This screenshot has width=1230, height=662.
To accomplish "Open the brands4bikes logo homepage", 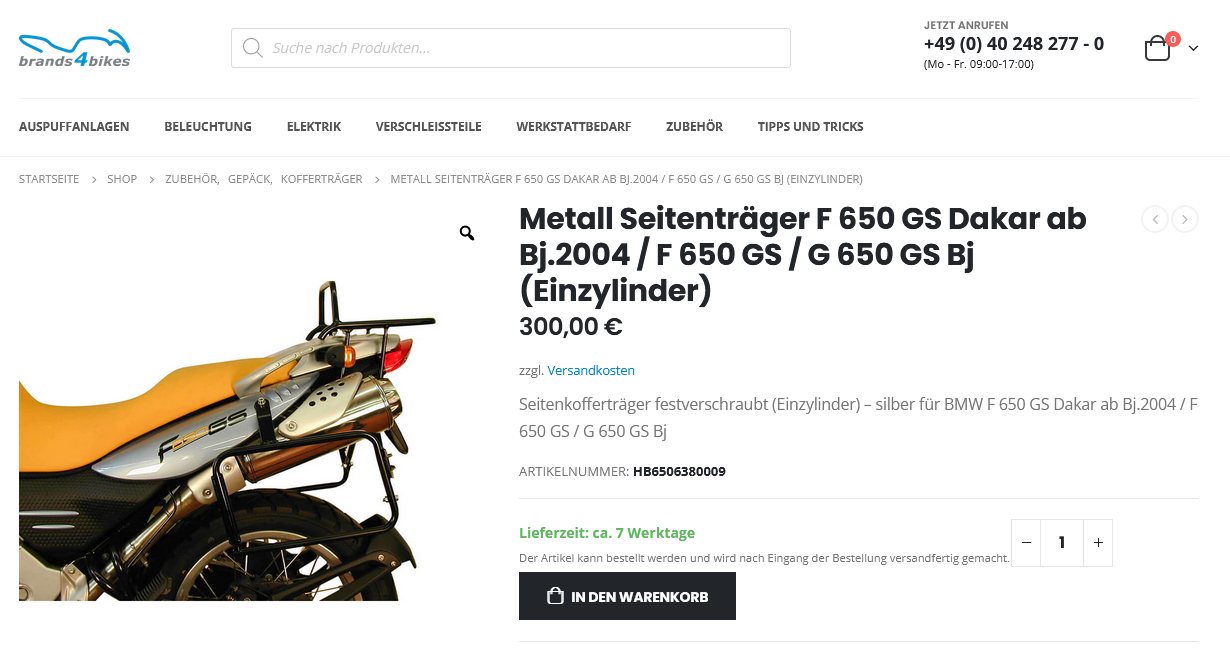I will (x=75, y=48).
